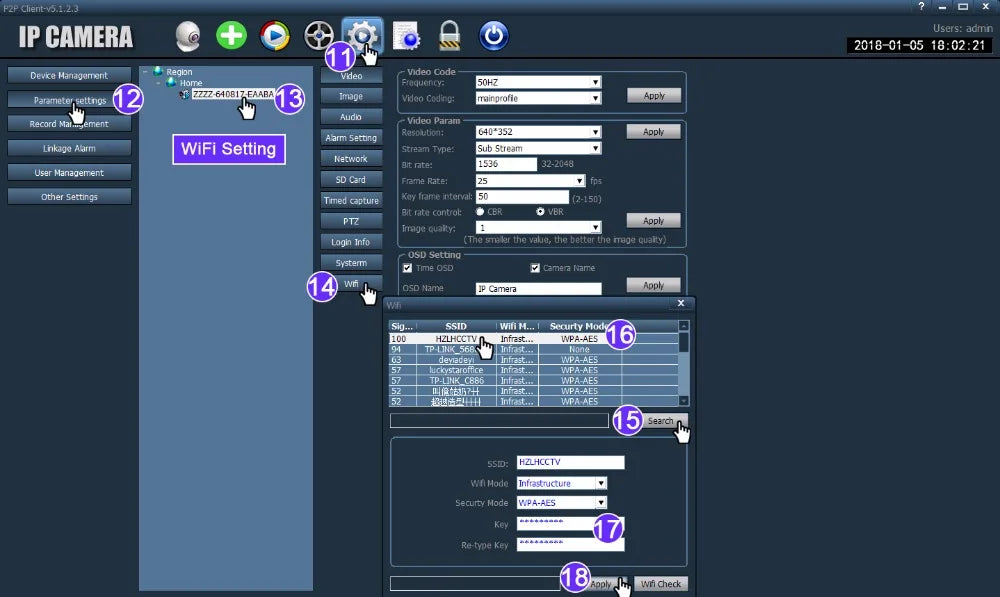This screenshot has width=1000, height=597.
Task: Open the playback icon in toolbar
Action: (275, 36)
